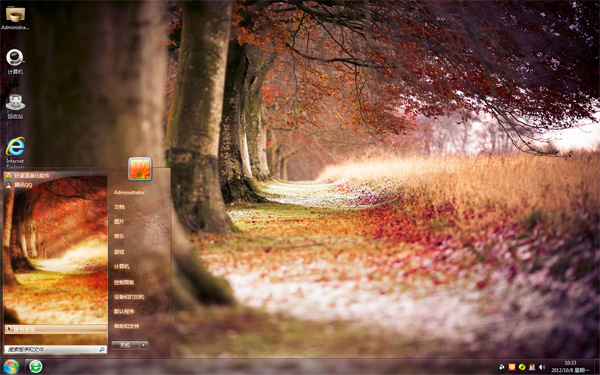
Task: Click the 关机 shutdown button
Action: (126, 345)
